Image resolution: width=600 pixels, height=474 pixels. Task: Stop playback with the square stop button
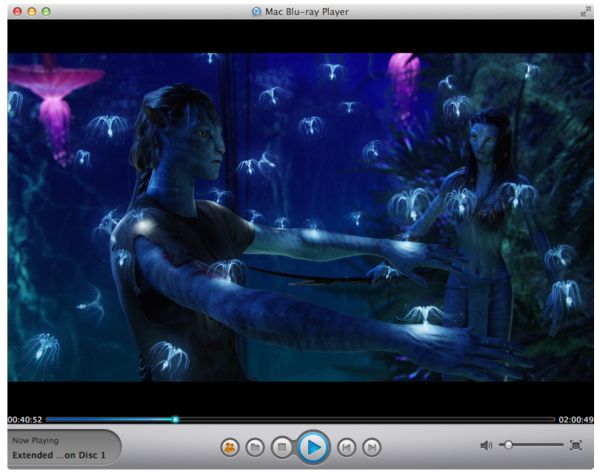click(x=282, y=447)
